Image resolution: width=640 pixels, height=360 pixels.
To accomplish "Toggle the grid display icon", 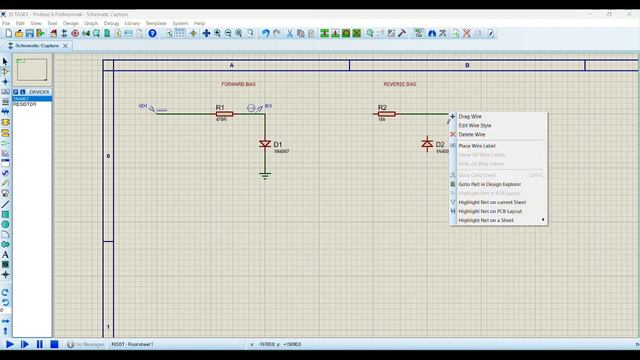I will coord(180,33).
